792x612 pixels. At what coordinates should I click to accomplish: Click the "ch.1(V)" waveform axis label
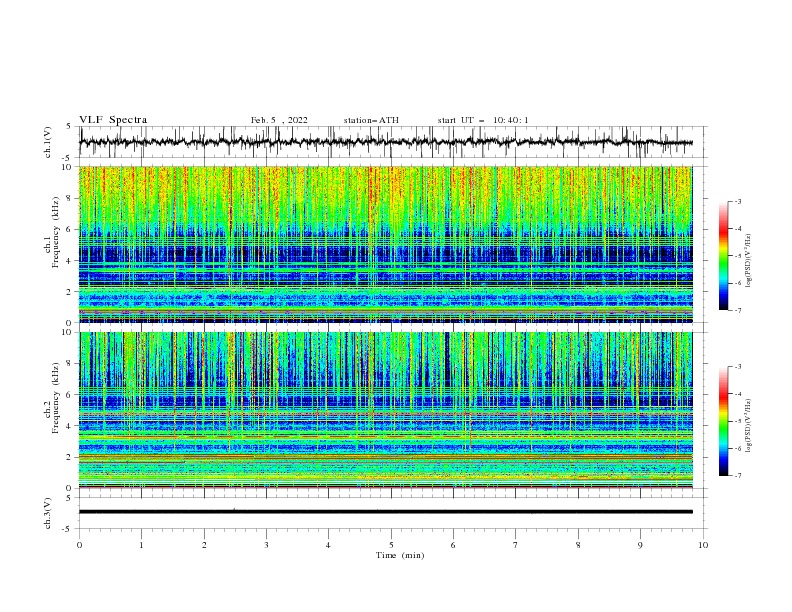click(48, 142)
